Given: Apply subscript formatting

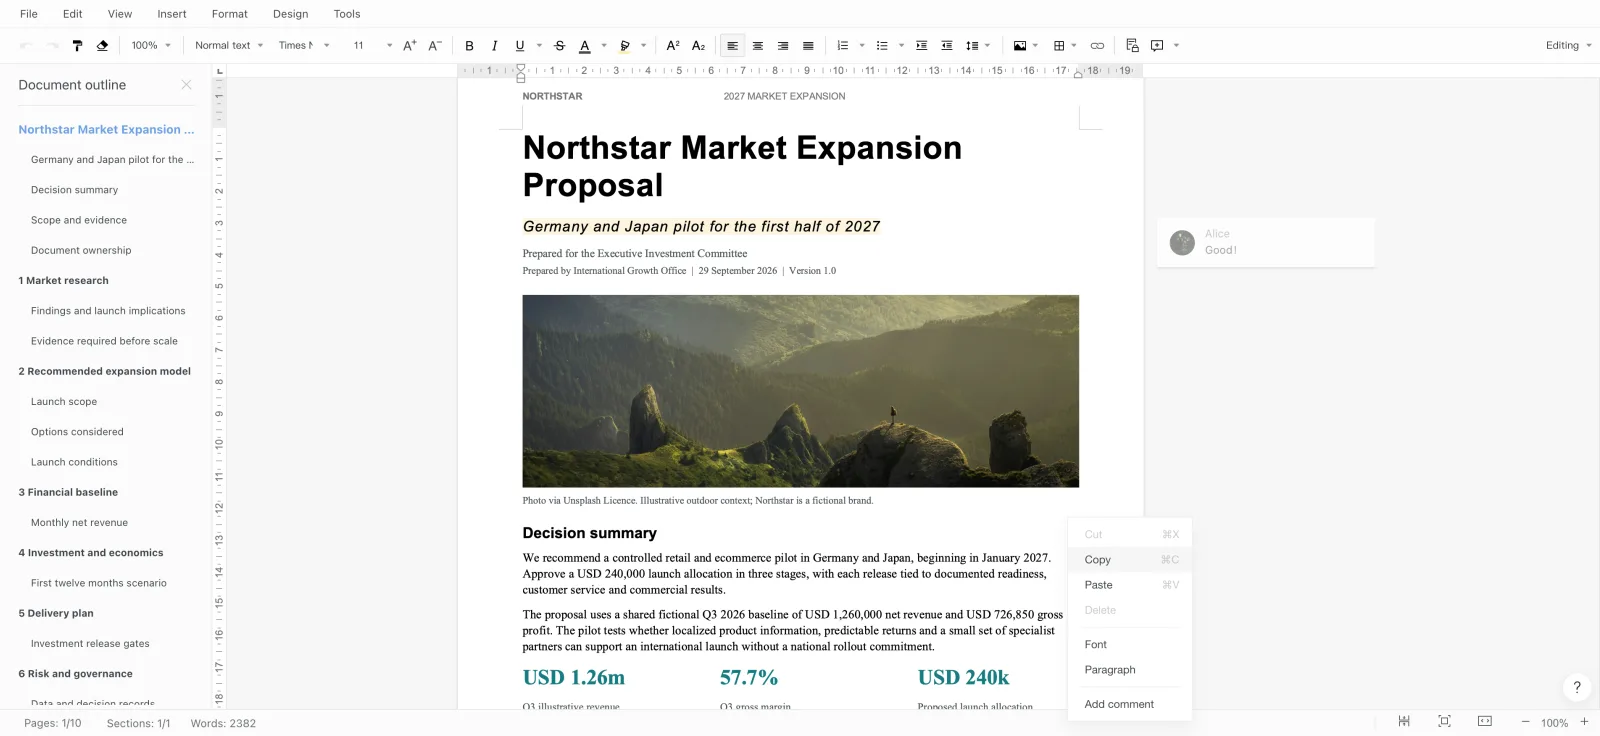Looking at the screenshot, I should coord(698,45).
